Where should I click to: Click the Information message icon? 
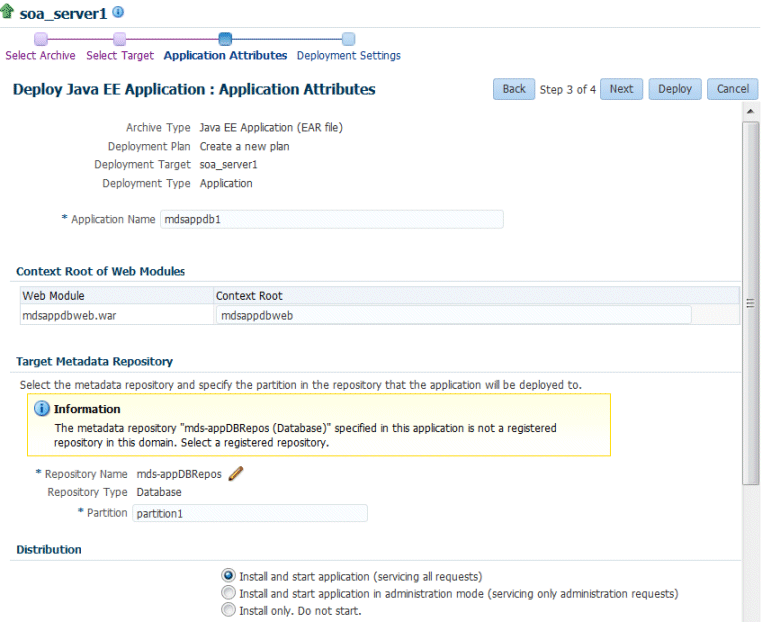tap(42, 409)
